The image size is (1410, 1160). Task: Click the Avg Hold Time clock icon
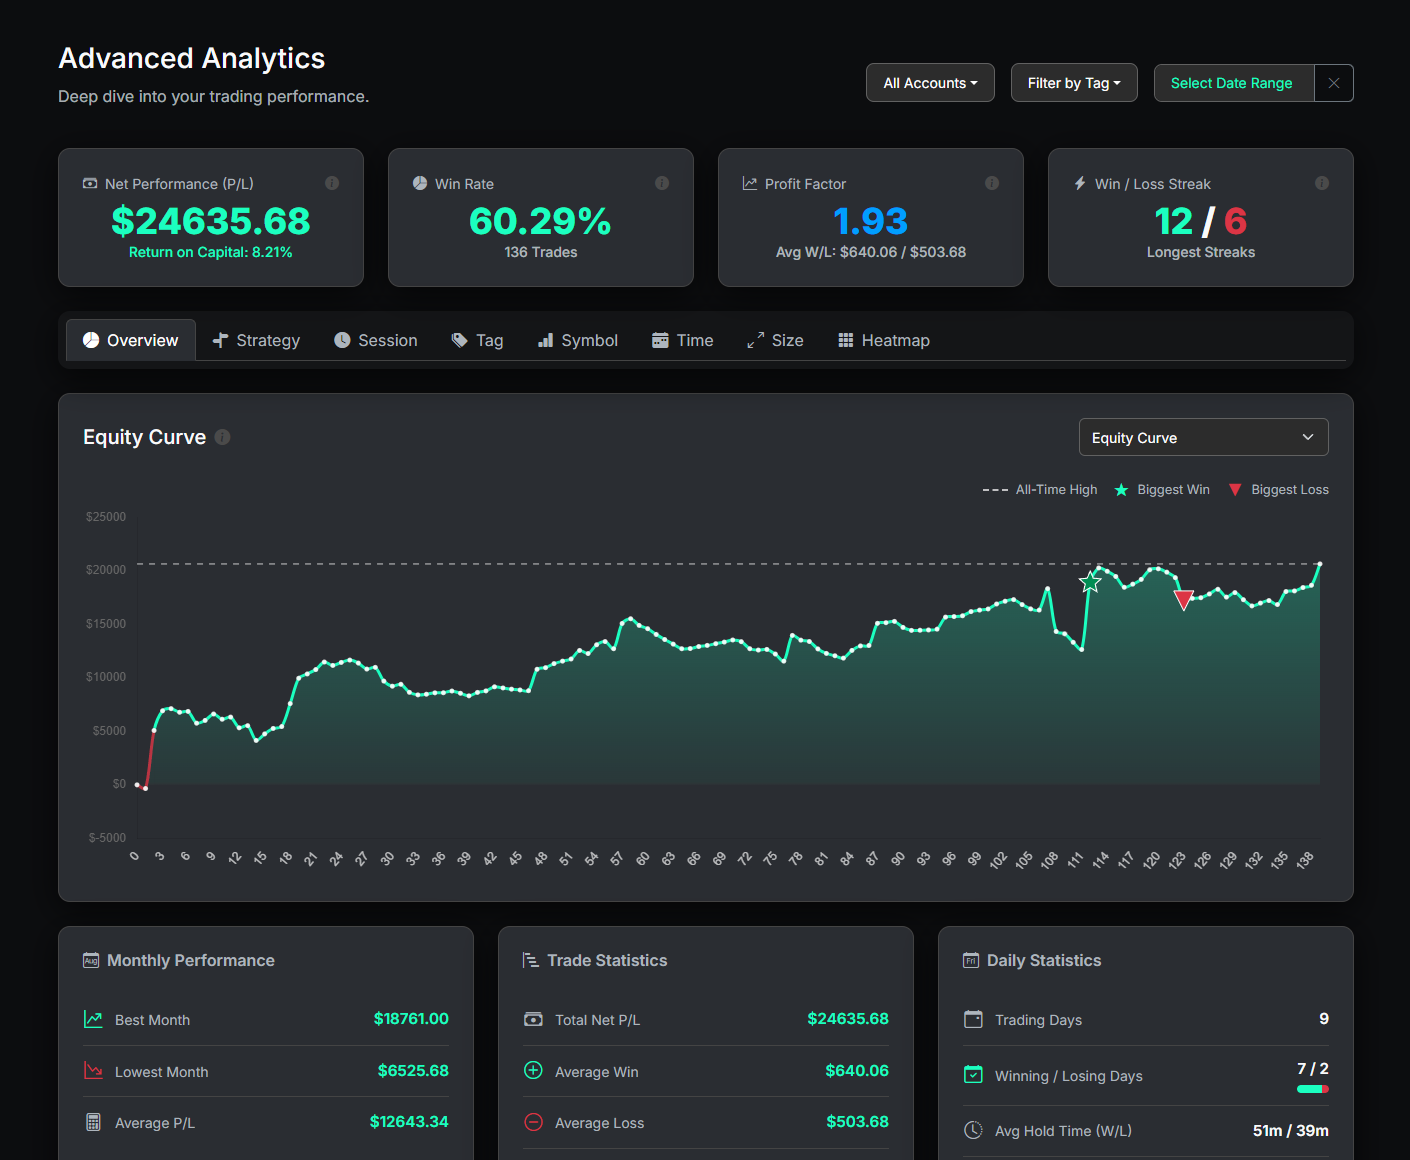click(x=973, y=1130)
